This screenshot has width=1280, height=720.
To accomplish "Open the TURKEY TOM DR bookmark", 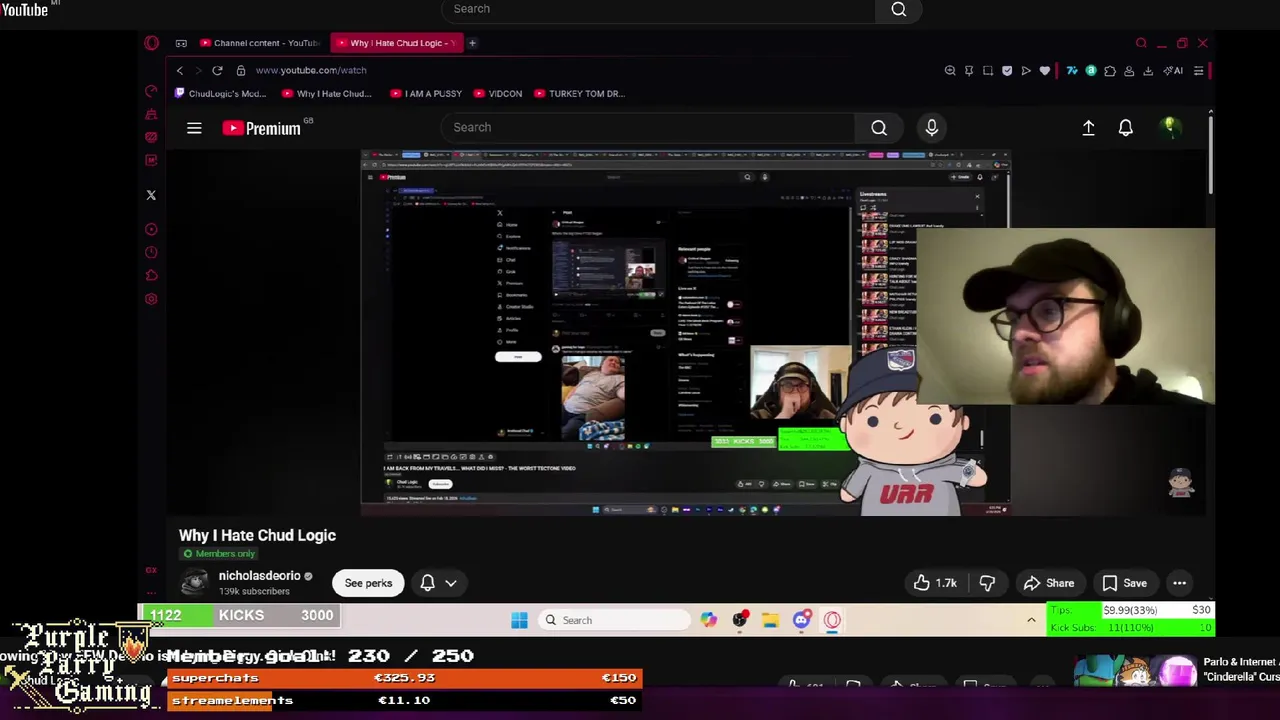I will coord(580,94).
